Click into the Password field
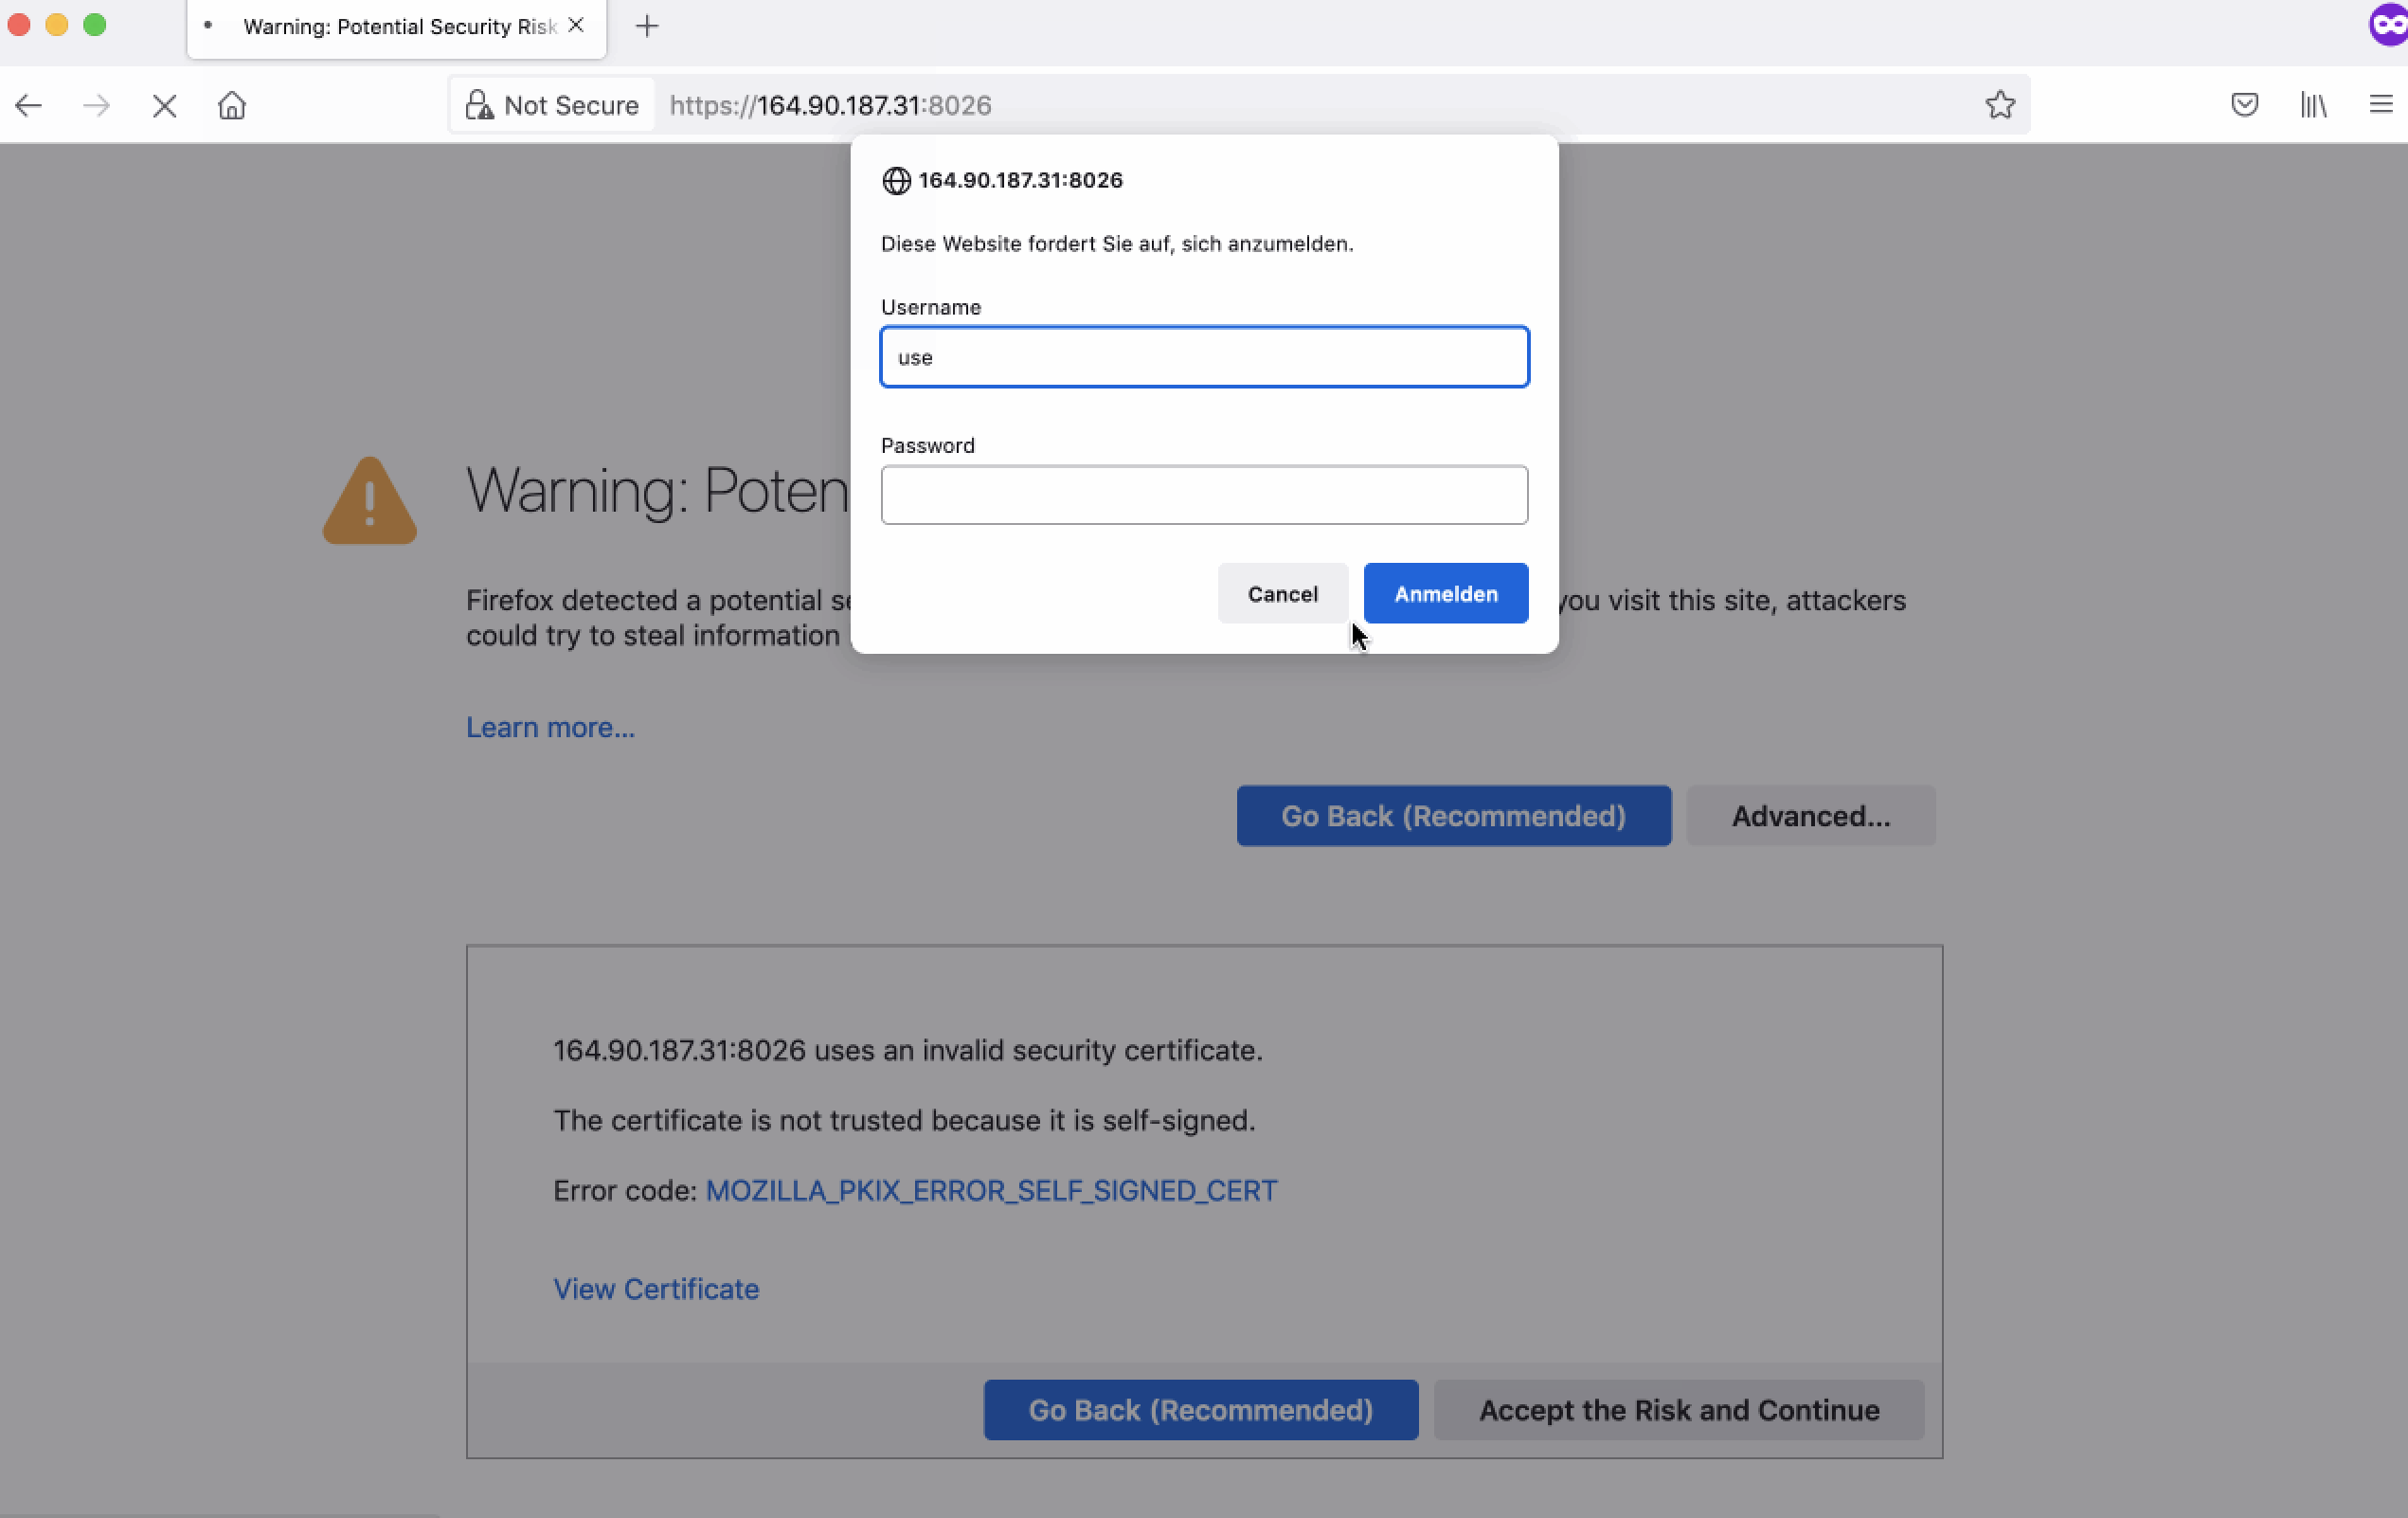This screenshot has width=2408, height=1518. click(1204, 495)
